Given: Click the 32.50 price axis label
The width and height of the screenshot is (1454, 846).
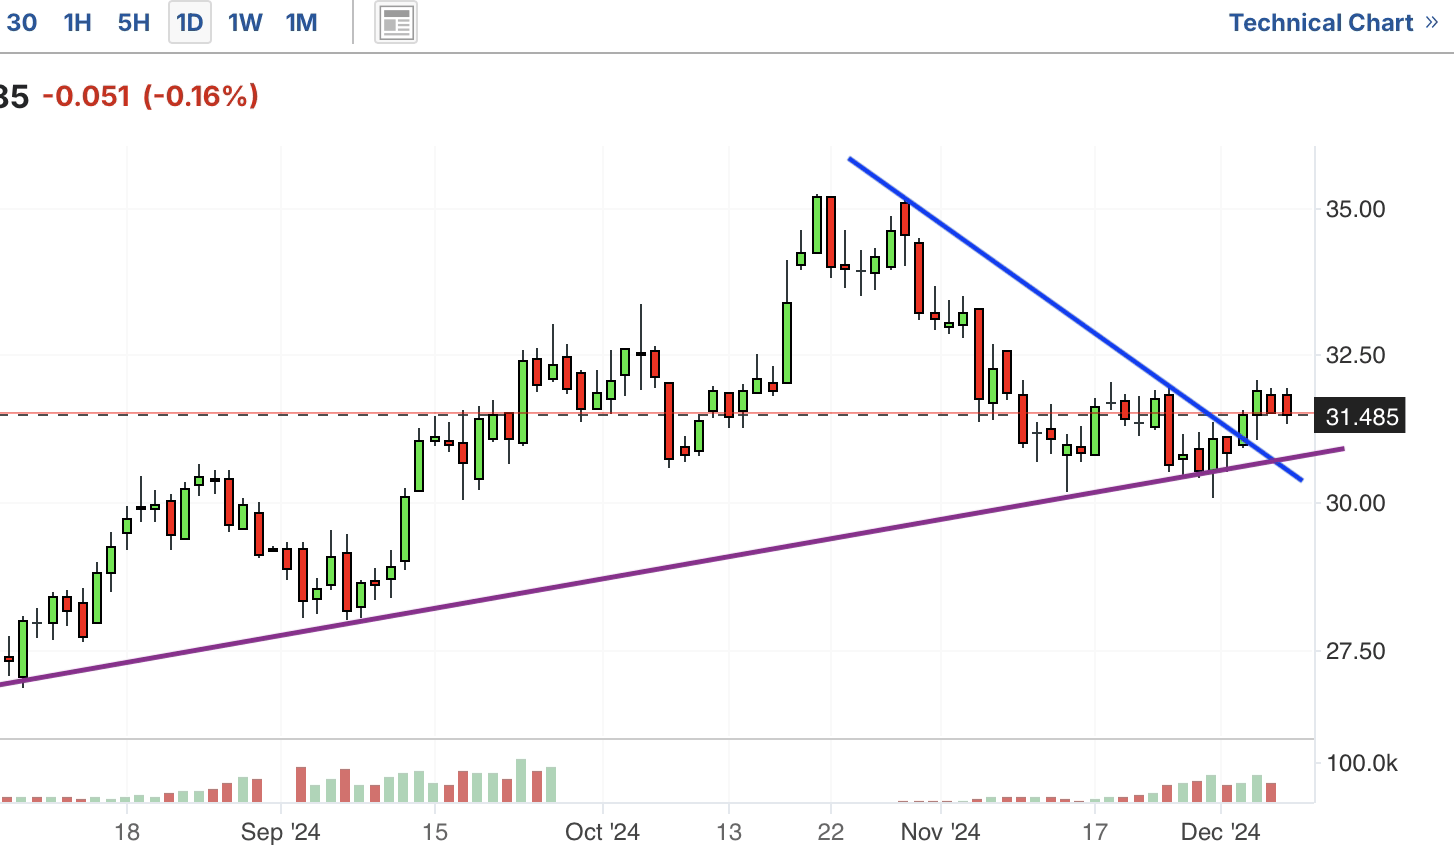Looking at the screenshot, I should (x=1355, y=355).
